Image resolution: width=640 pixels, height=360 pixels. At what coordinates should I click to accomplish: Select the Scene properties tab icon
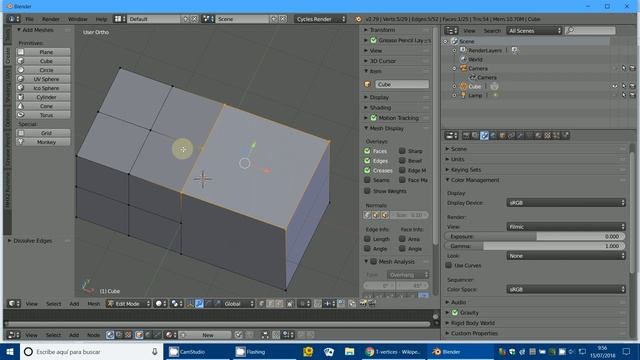click(x=484, y=136)
